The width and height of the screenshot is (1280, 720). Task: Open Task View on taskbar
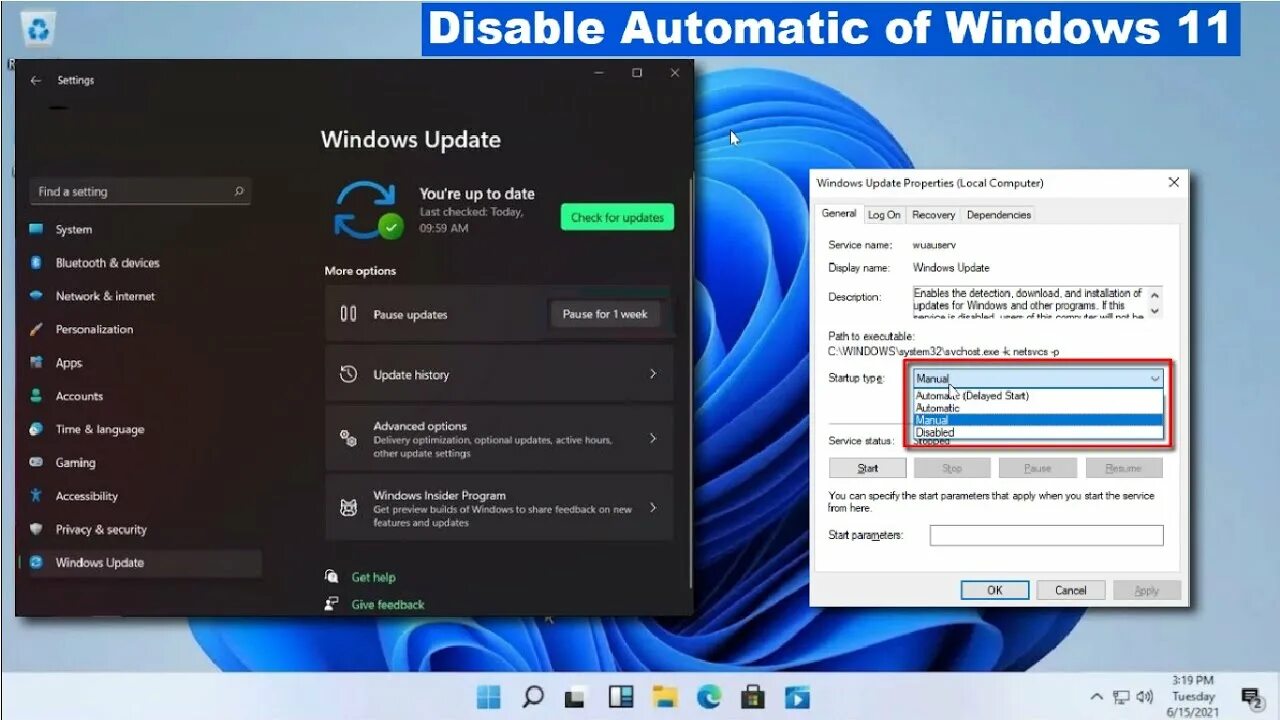575,697
